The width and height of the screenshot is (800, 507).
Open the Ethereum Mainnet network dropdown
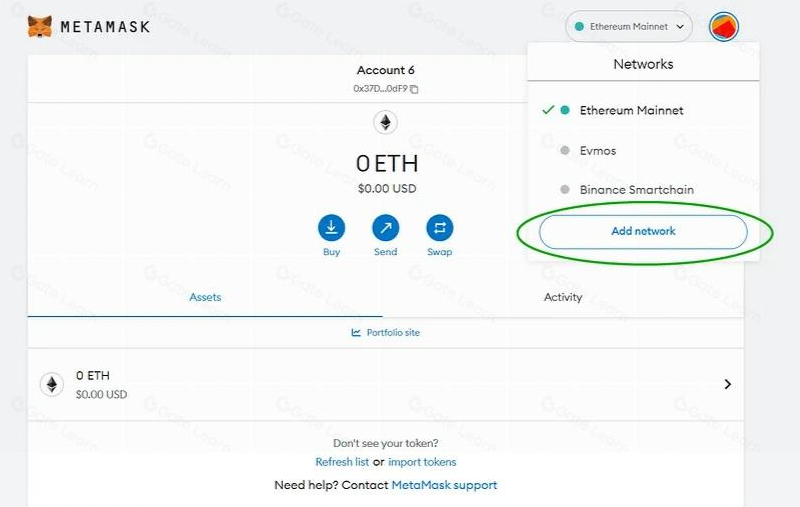pos(629,27)
